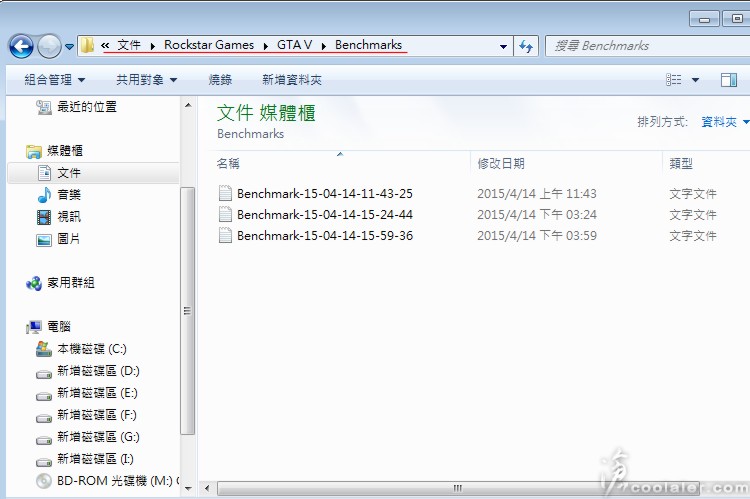The image size is (750, 499).
Task: Click the 視訊 film strip icon
Action: coord(44,217)
